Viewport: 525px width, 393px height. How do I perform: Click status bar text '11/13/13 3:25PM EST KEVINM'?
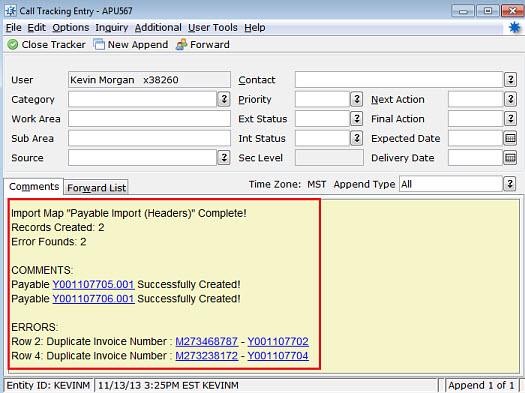[x=168, y=385]
